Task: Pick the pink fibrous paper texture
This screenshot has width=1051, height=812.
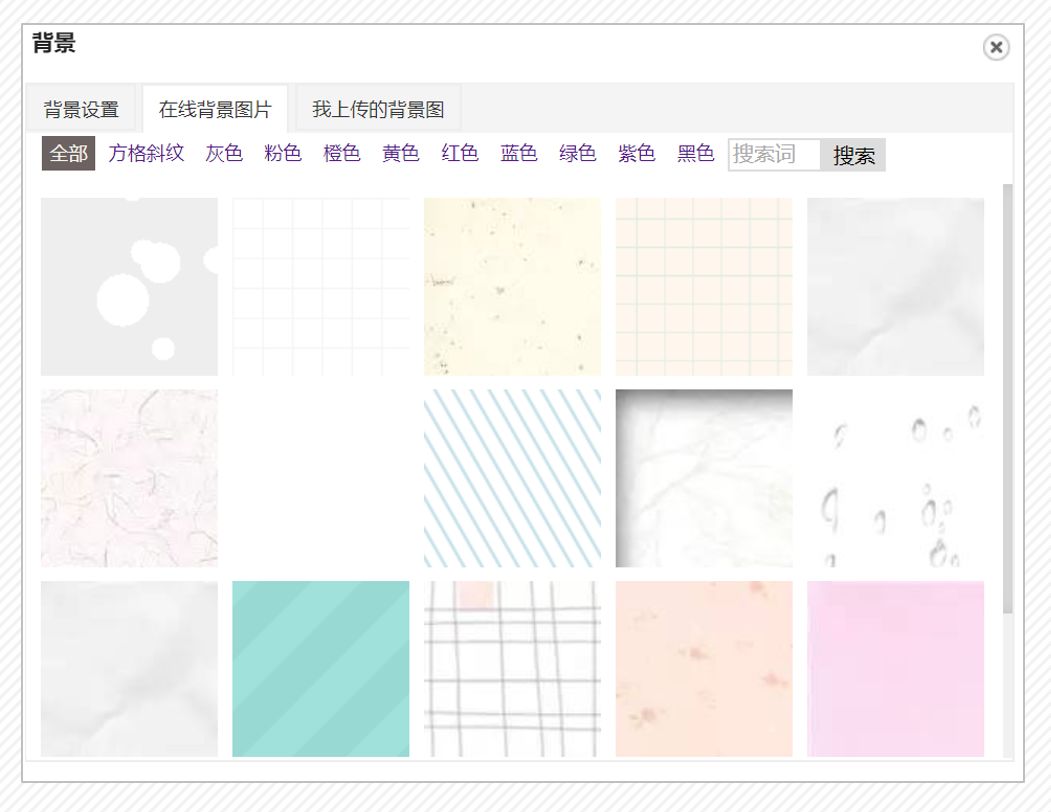Action: [x=129, y=478]
